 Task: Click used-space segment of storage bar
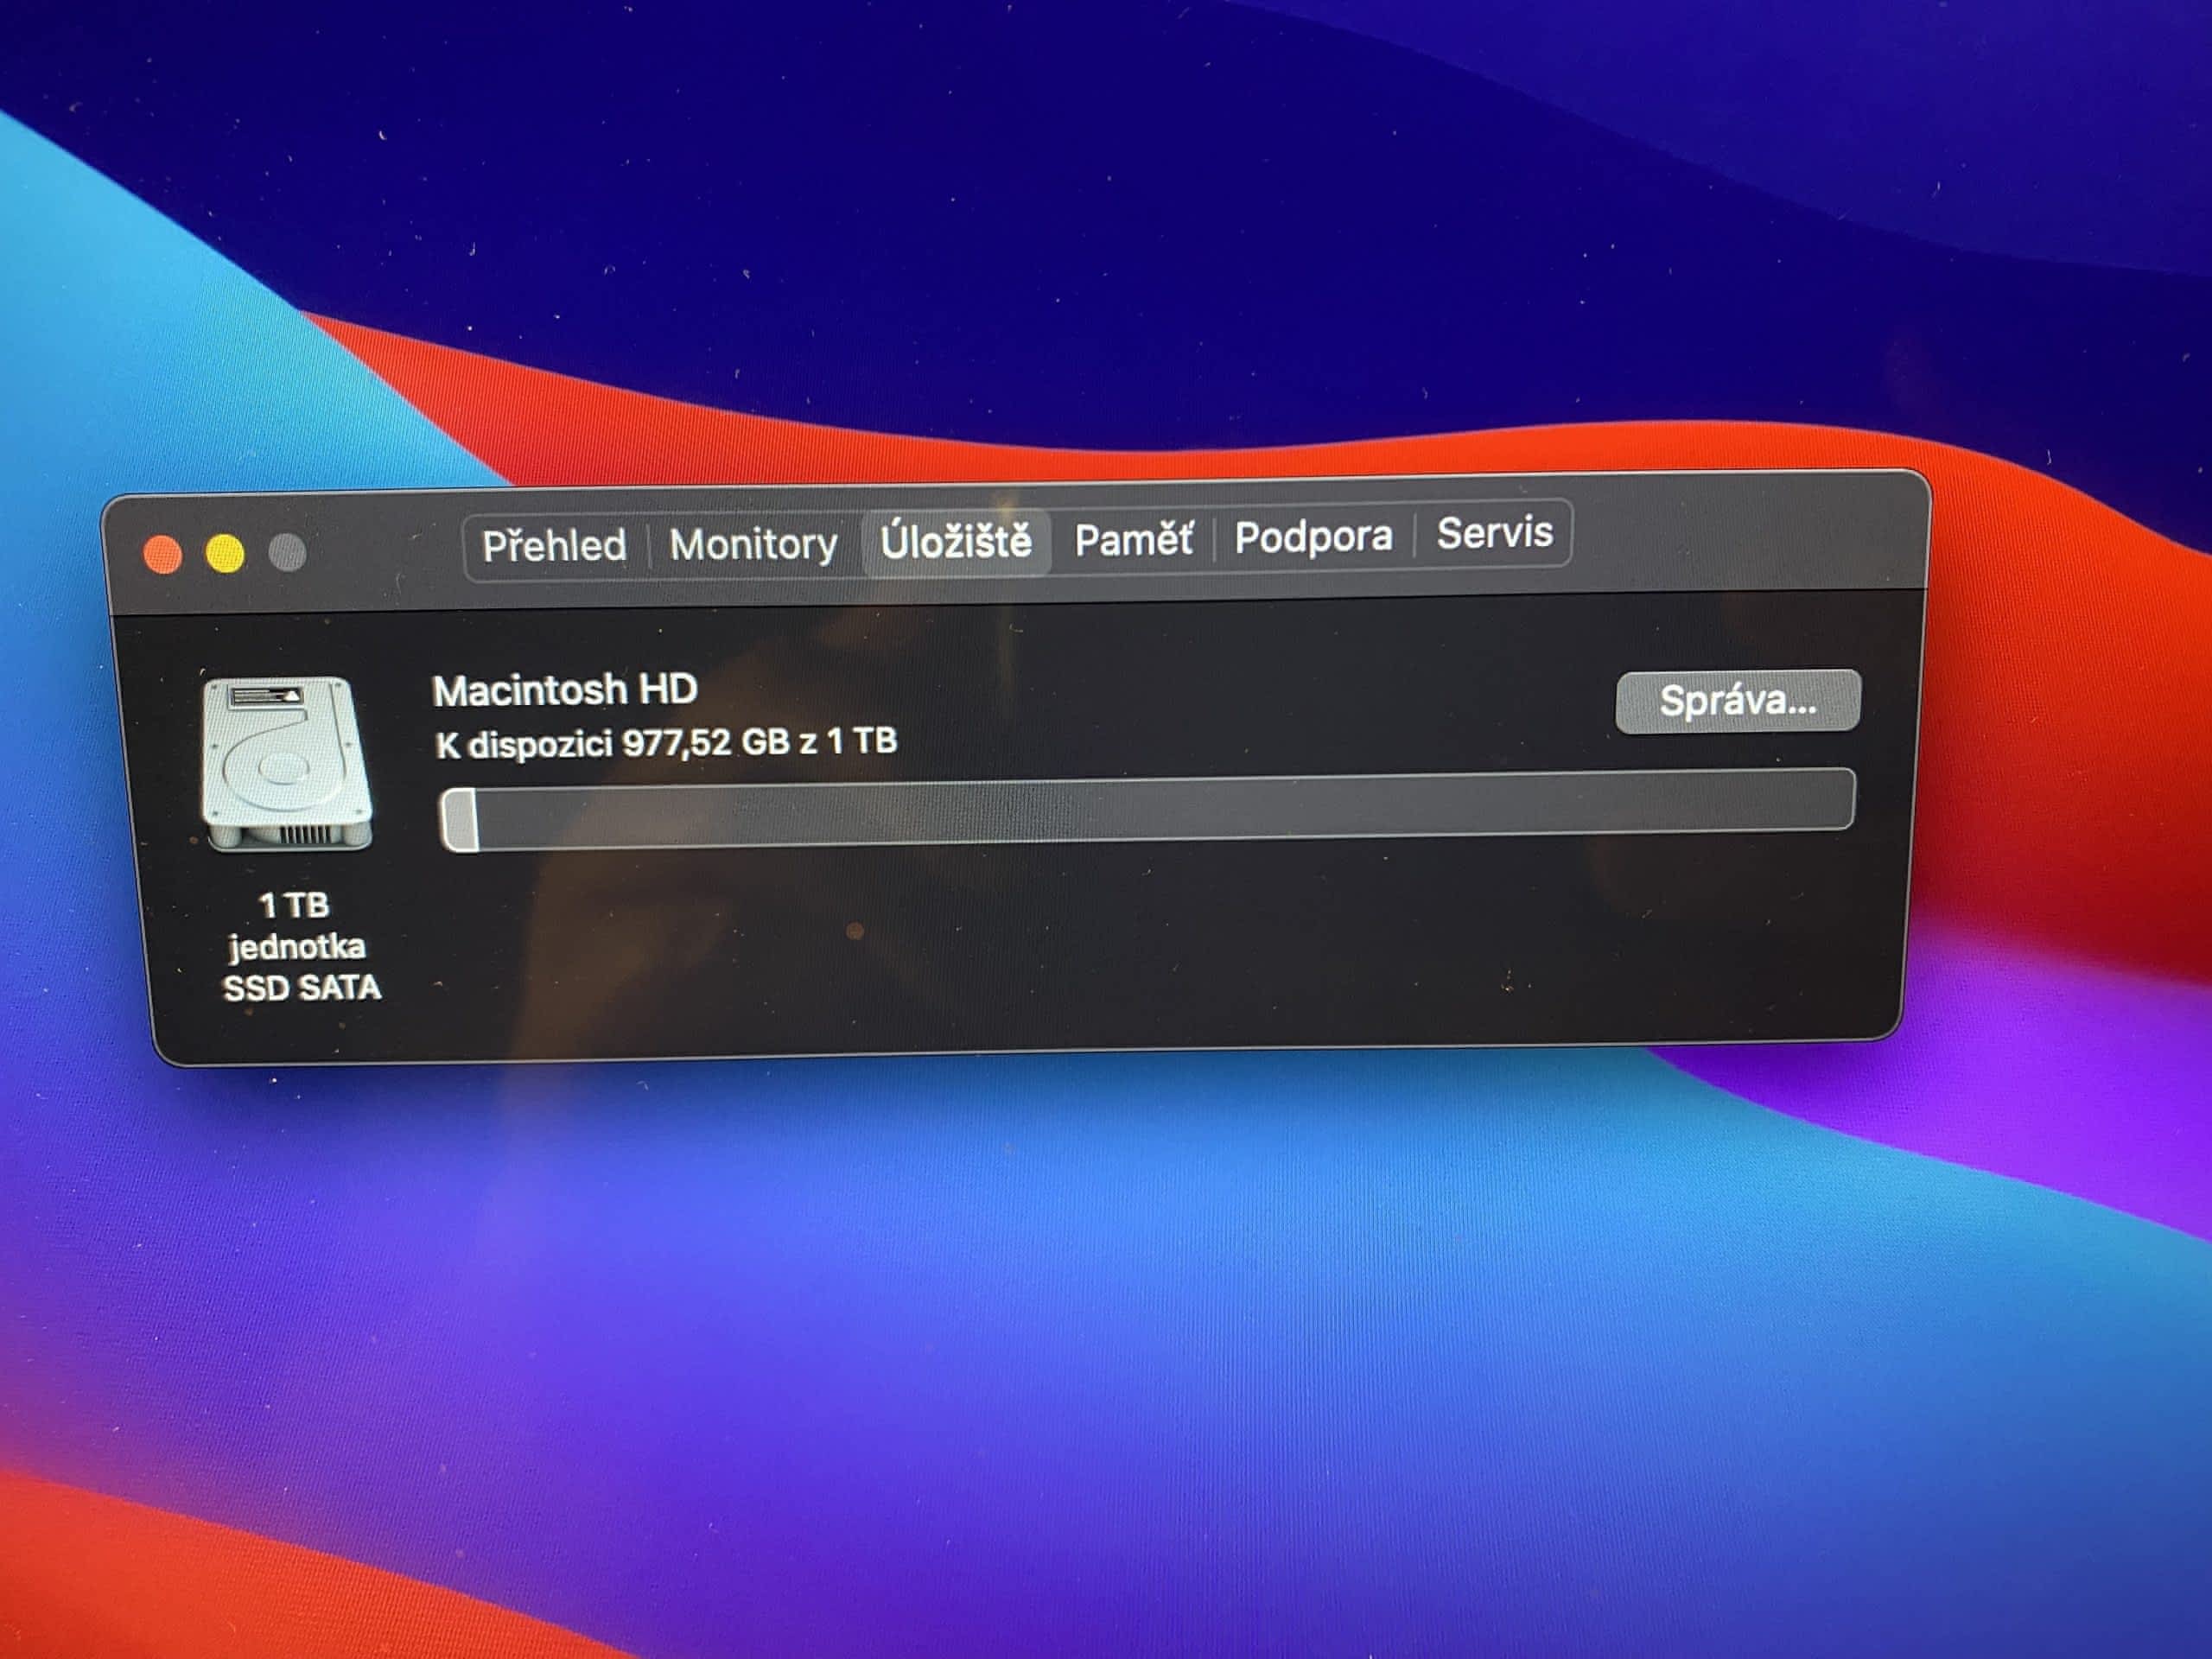pos(460,820)
